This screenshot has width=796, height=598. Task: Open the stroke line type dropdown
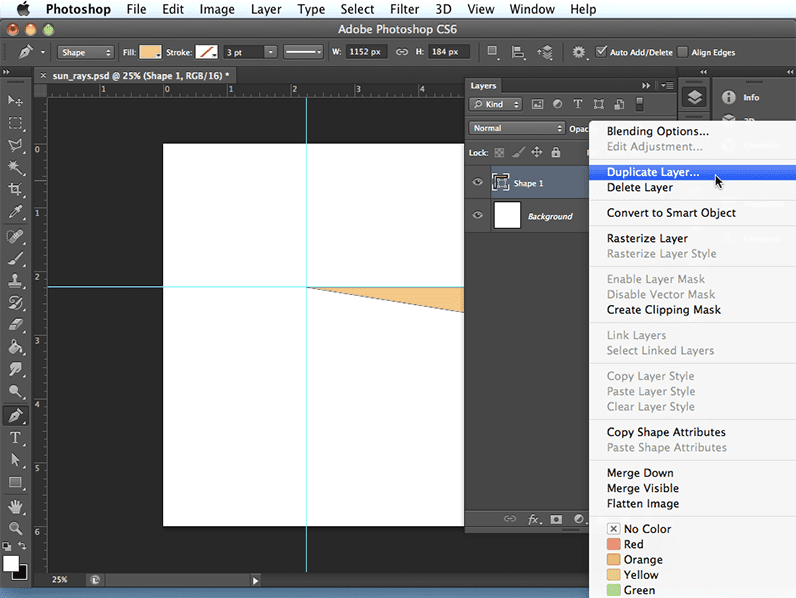[303, 52]
